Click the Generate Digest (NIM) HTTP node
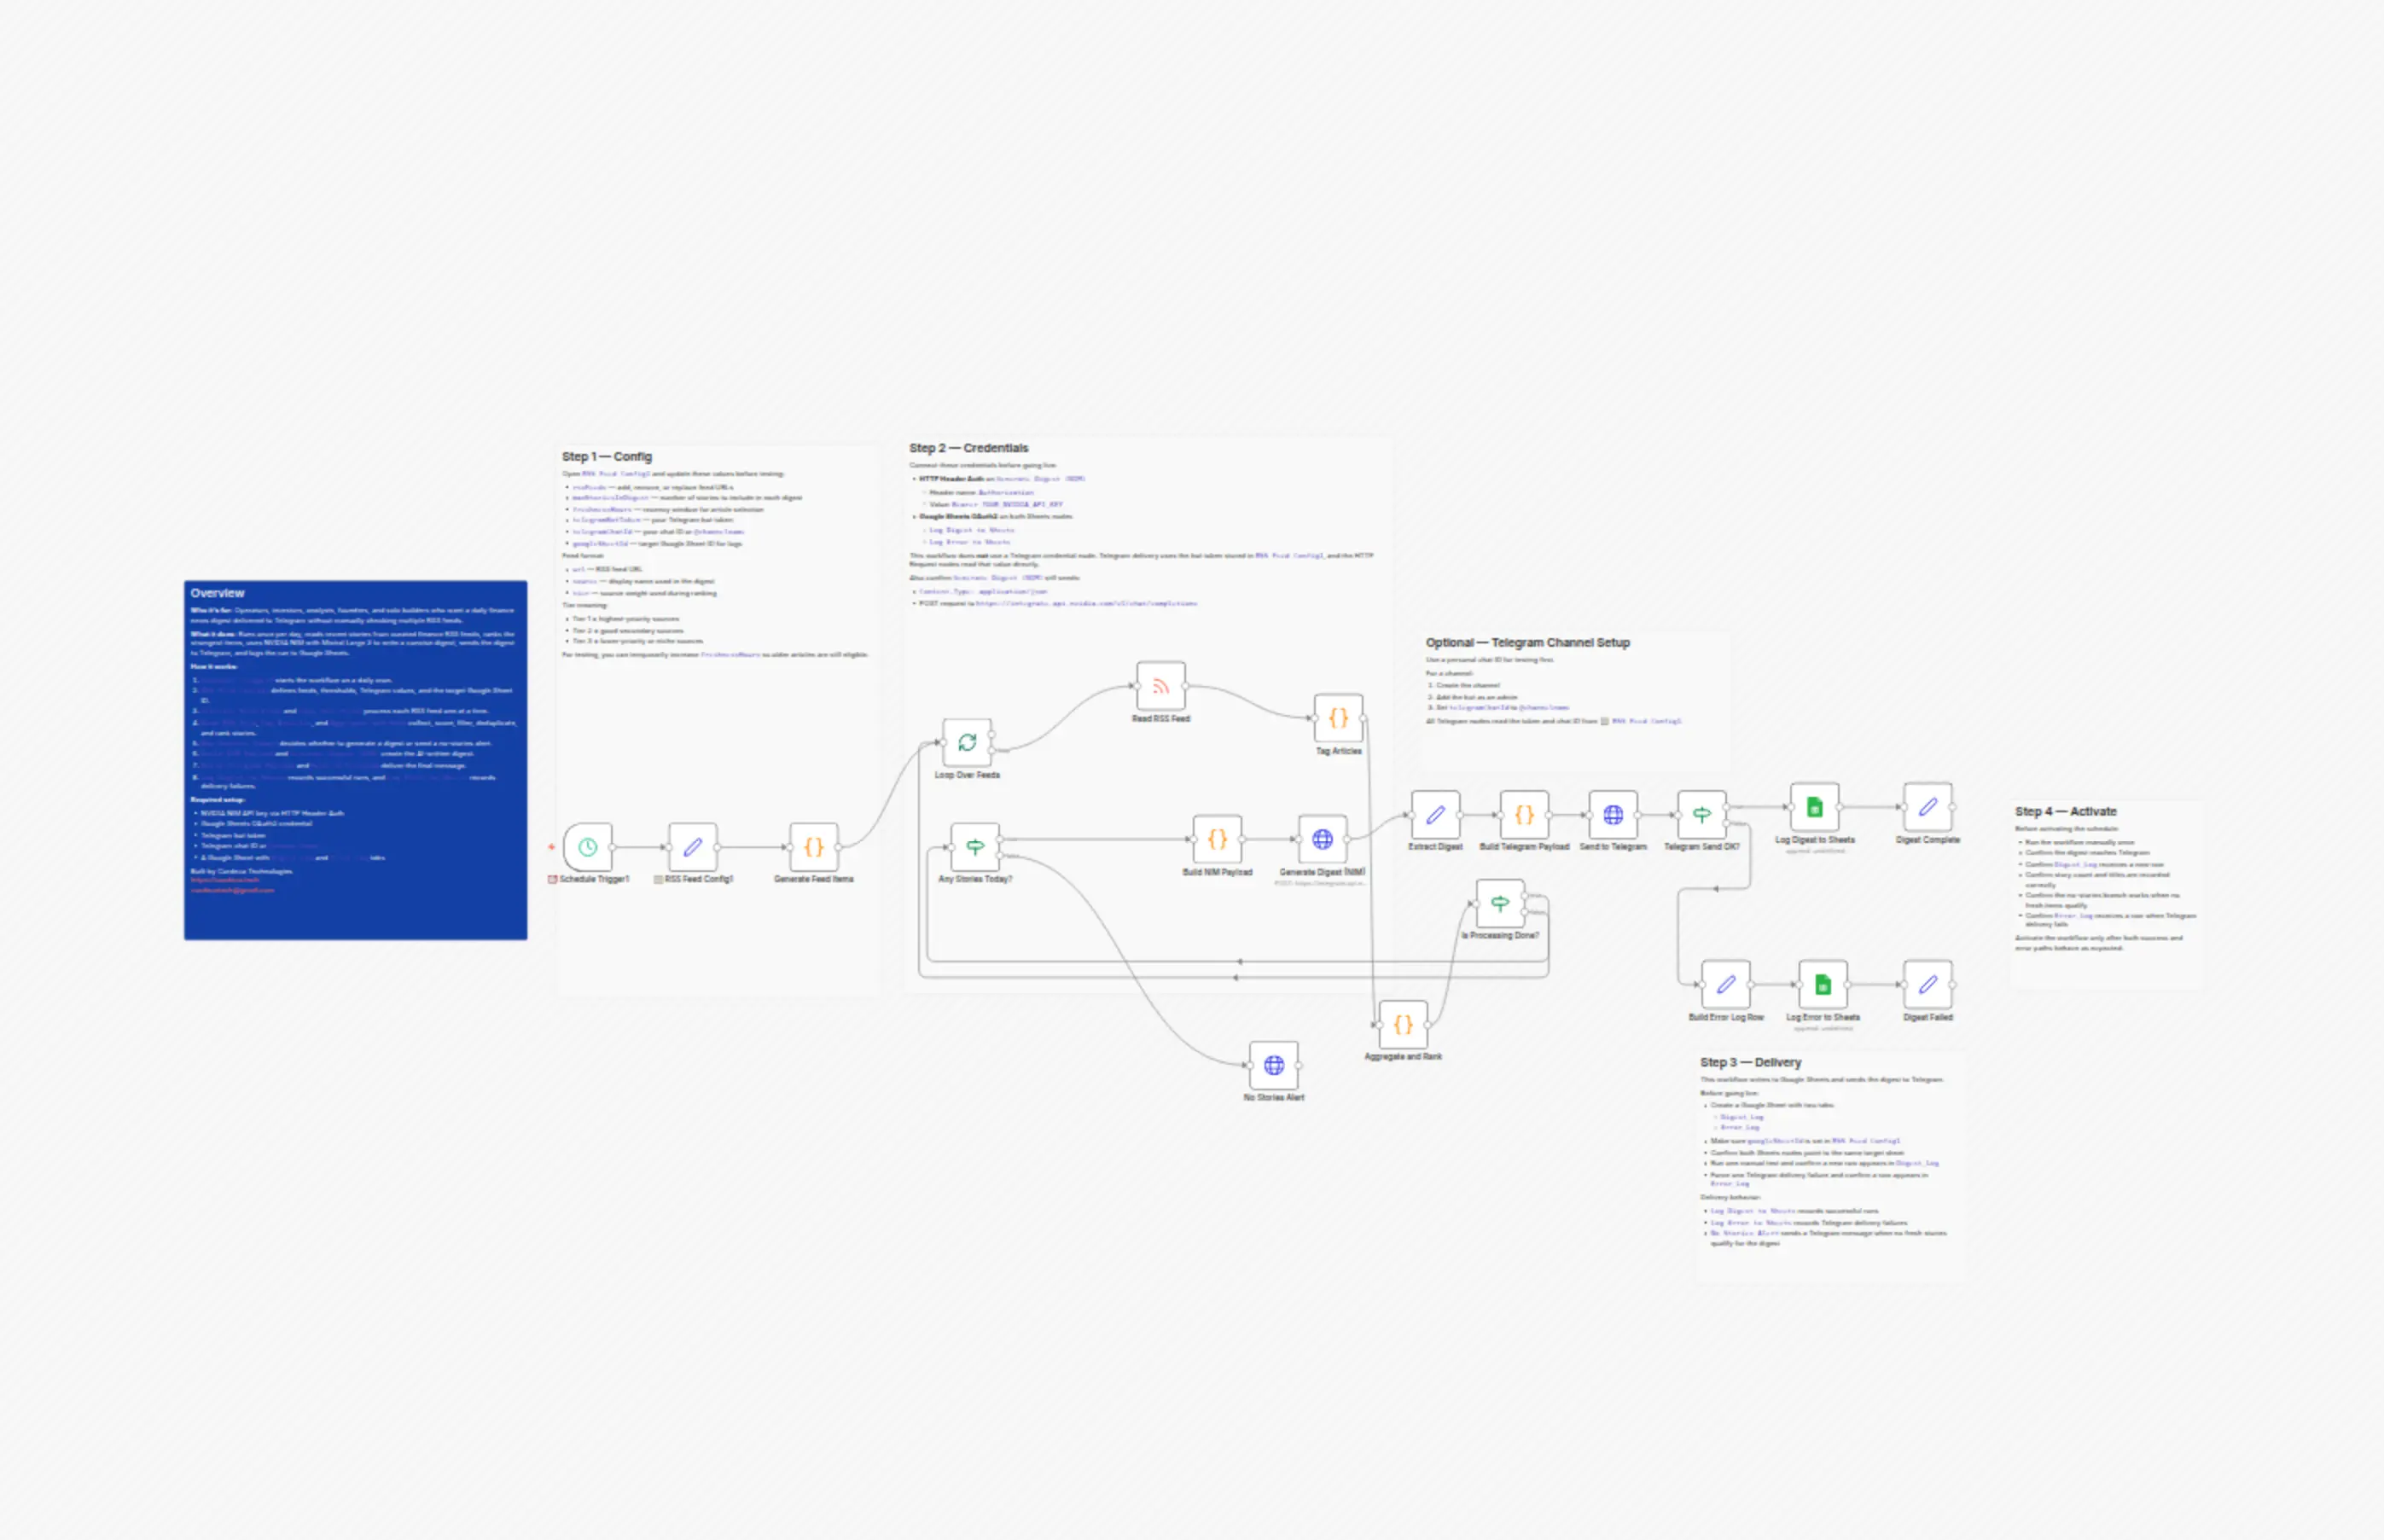 (x=1322, y=839)
